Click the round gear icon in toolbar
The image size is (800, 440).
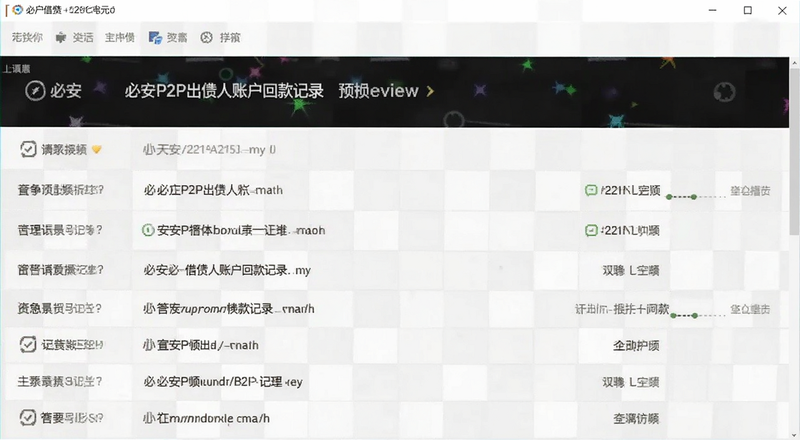point(206,37)
